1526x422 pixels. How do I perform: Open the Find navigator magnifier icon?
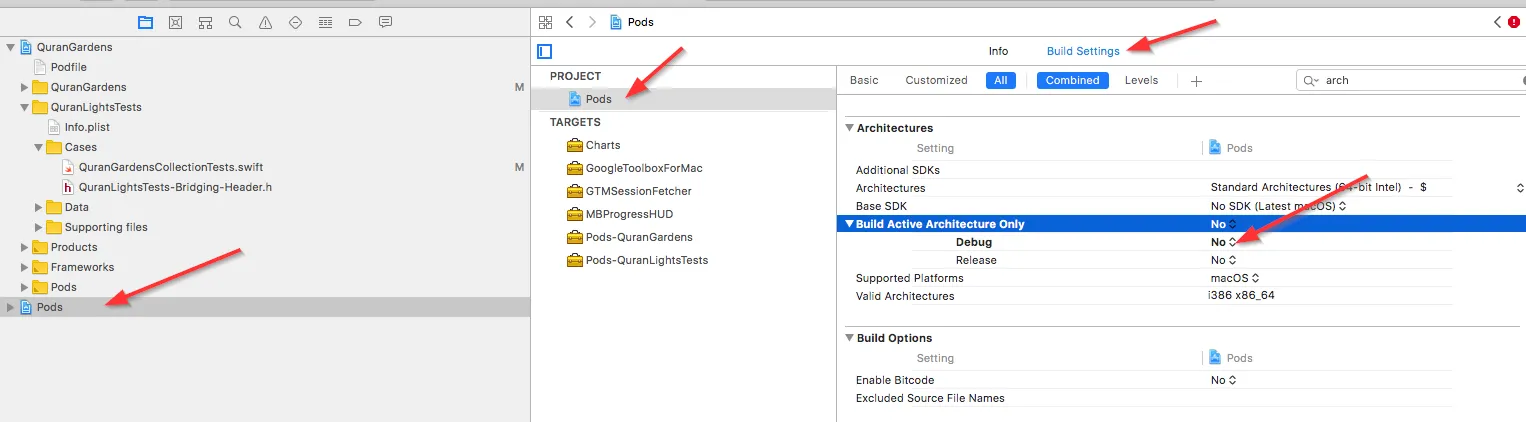coord(235,22)
